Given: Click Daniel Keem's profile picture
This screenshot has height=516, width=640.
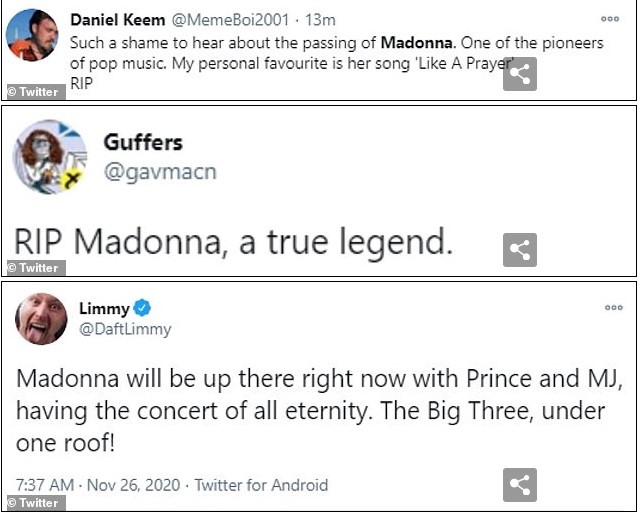Looking at the screenshot, I should click(32, 36).
